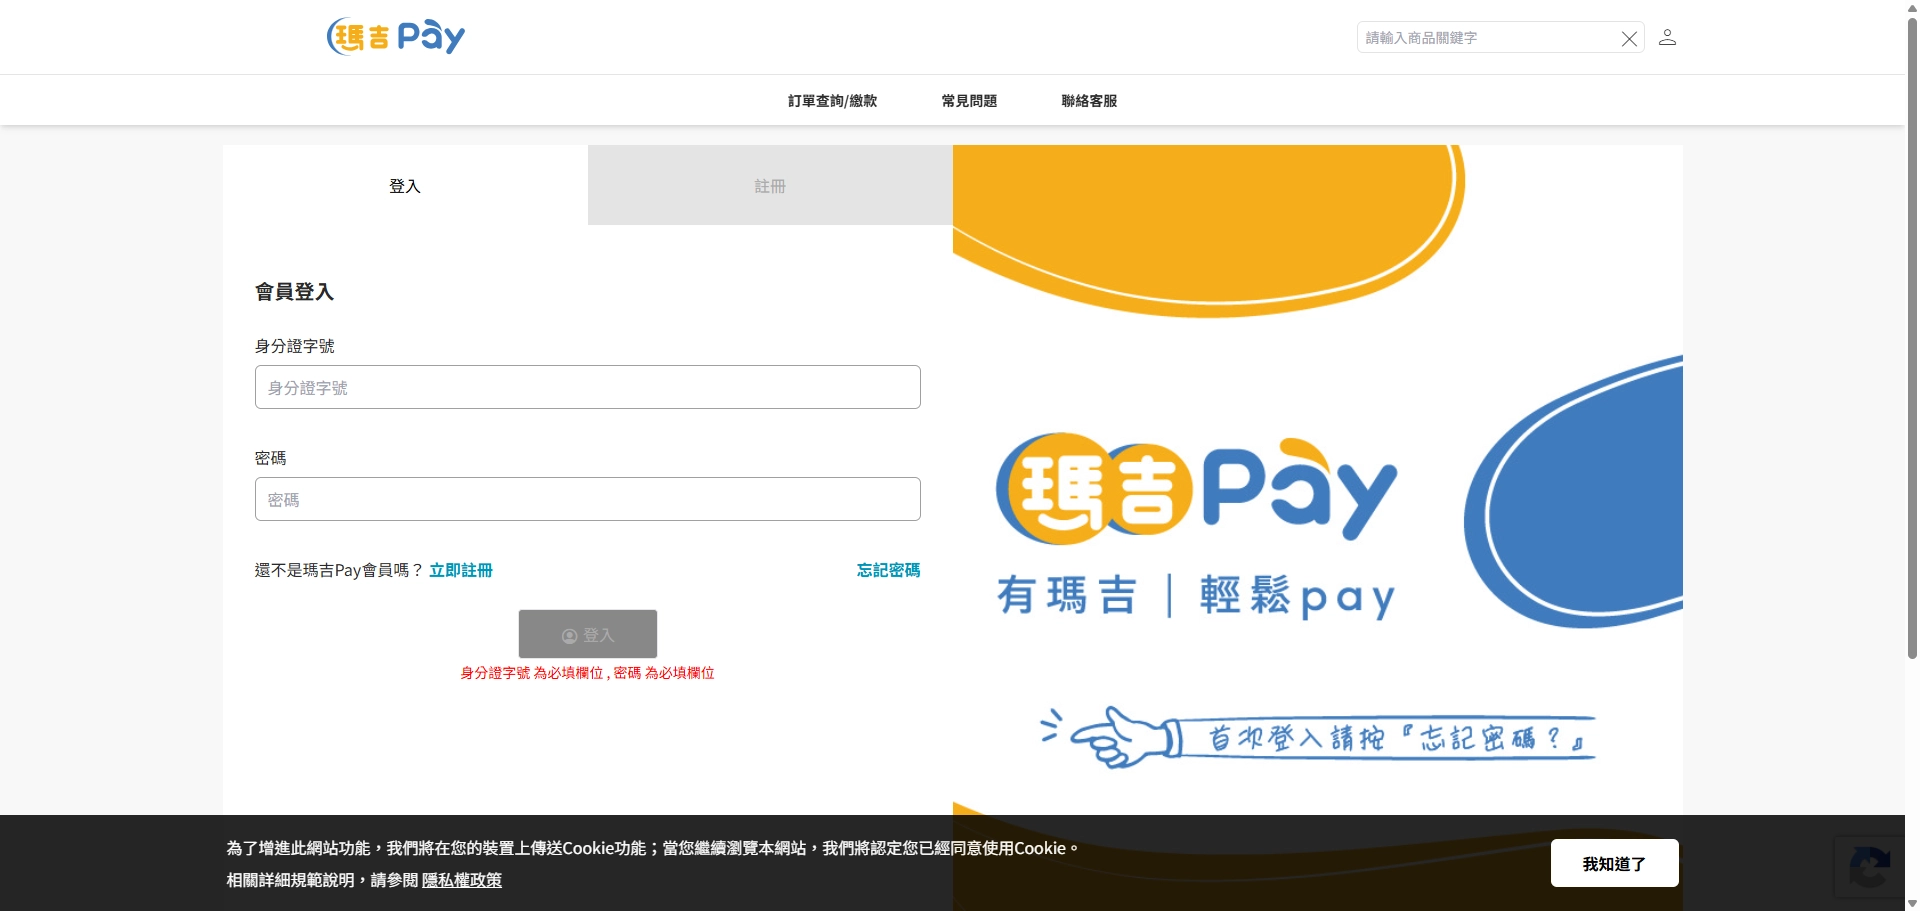Click the 會員登入 heading text

pos(294,292)
